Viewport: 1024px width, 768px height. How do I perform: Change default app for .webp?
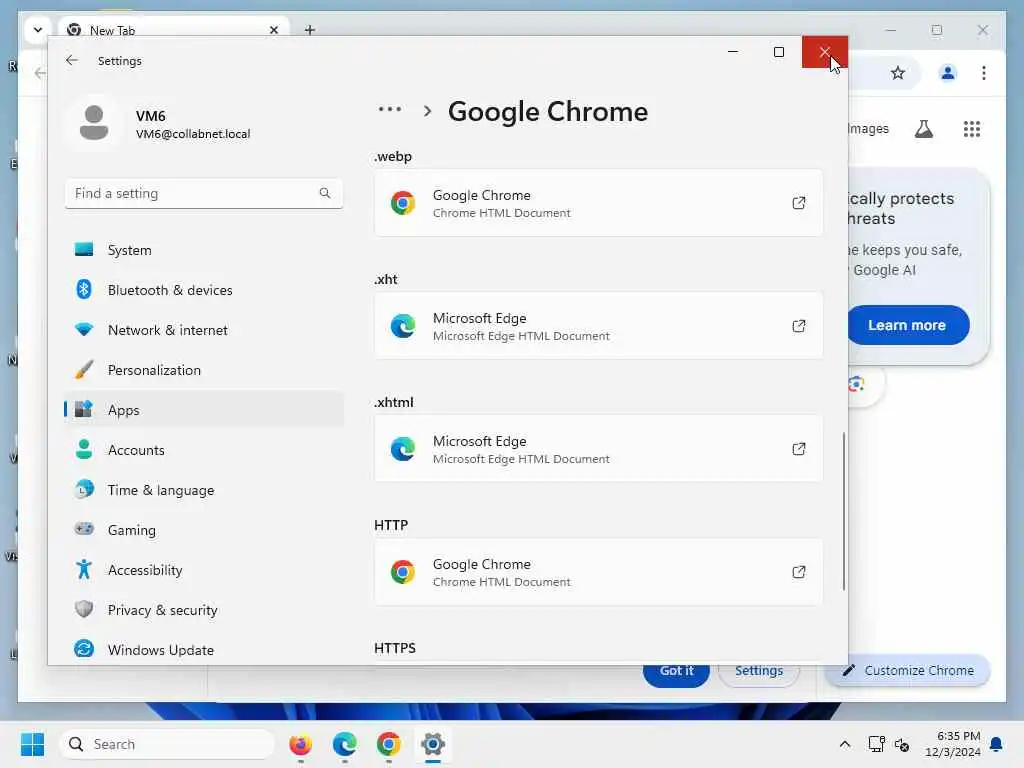point(598,203)
